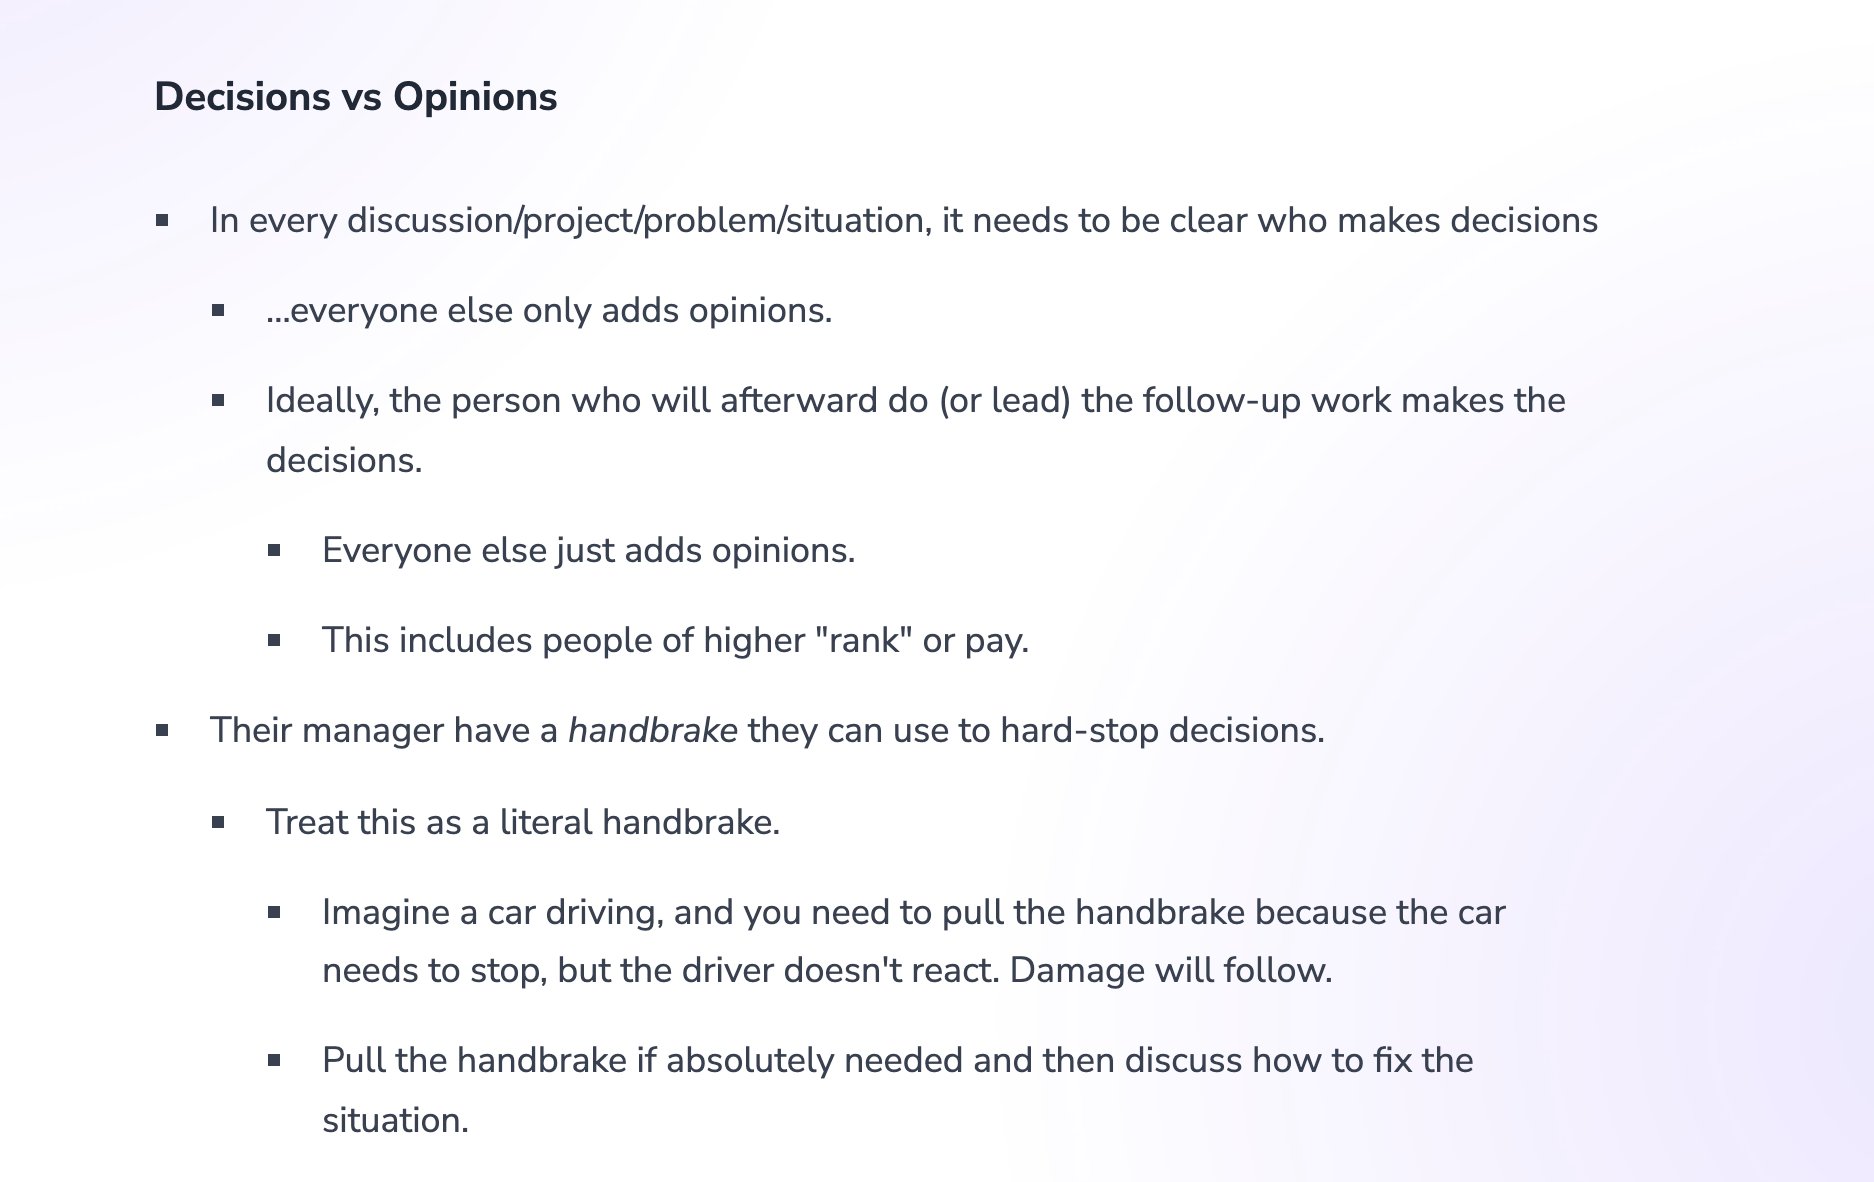Click the 'Decisions vs Opinions' heading
This screenshot has height=1182, width=1874.
(x=356, y=97)
